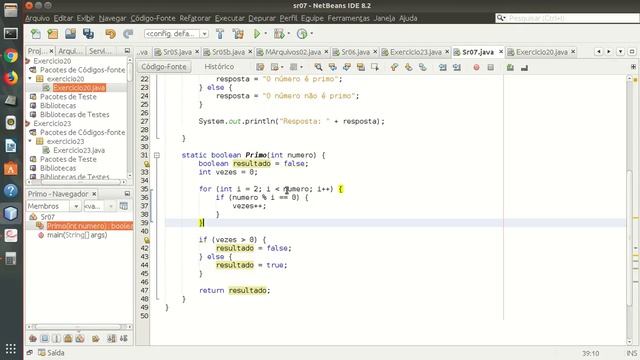Click the Redo arrow icon
The width and height of the screenshot is (640, 360).
[128, 34]
